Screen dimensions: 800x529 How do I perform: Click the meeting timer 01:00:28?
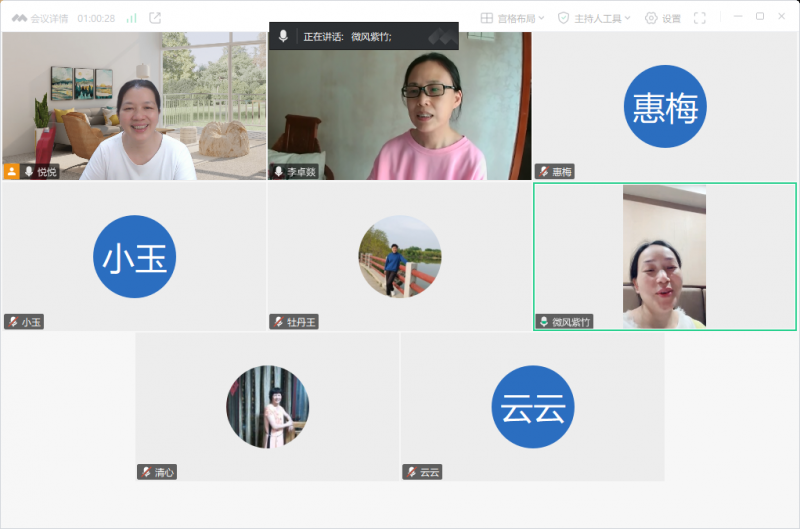click(x=96, y=18)
